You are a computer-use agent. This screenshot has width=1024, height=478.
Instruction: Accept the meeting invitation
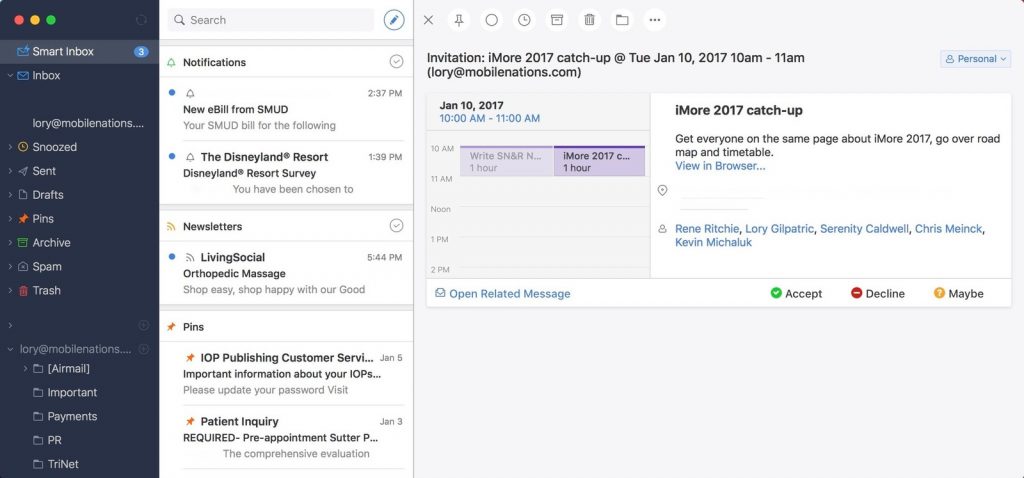[x=796, y=294]
